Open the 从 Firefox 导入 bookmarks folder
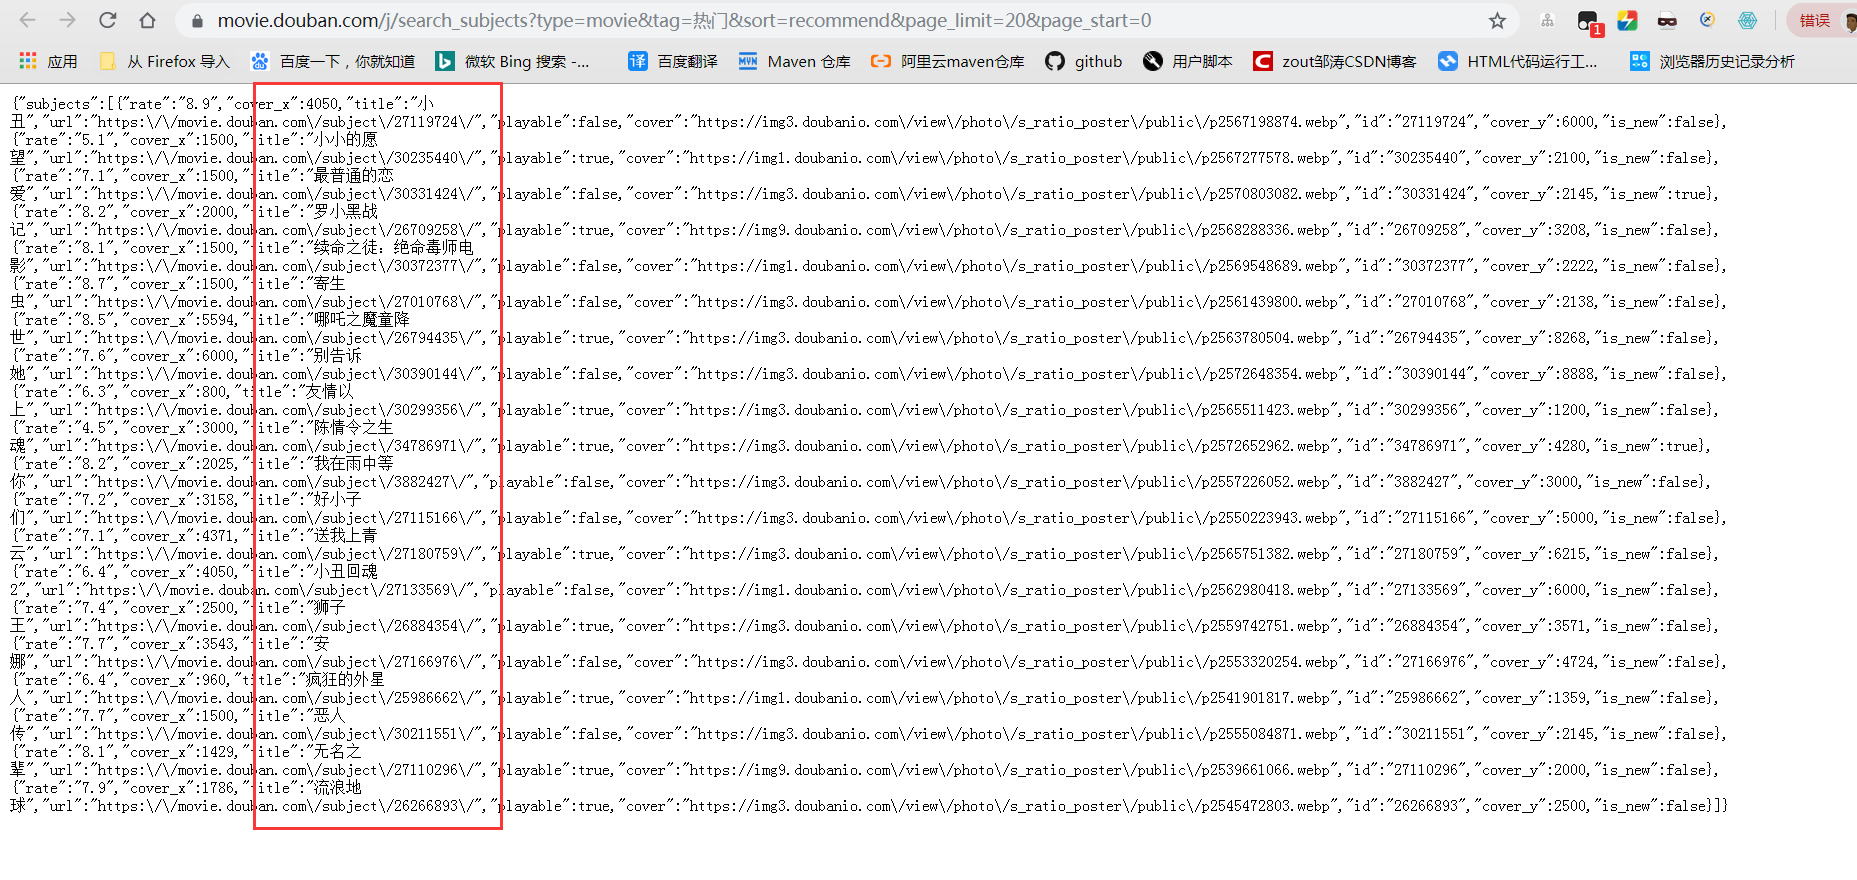 [165, 61]
